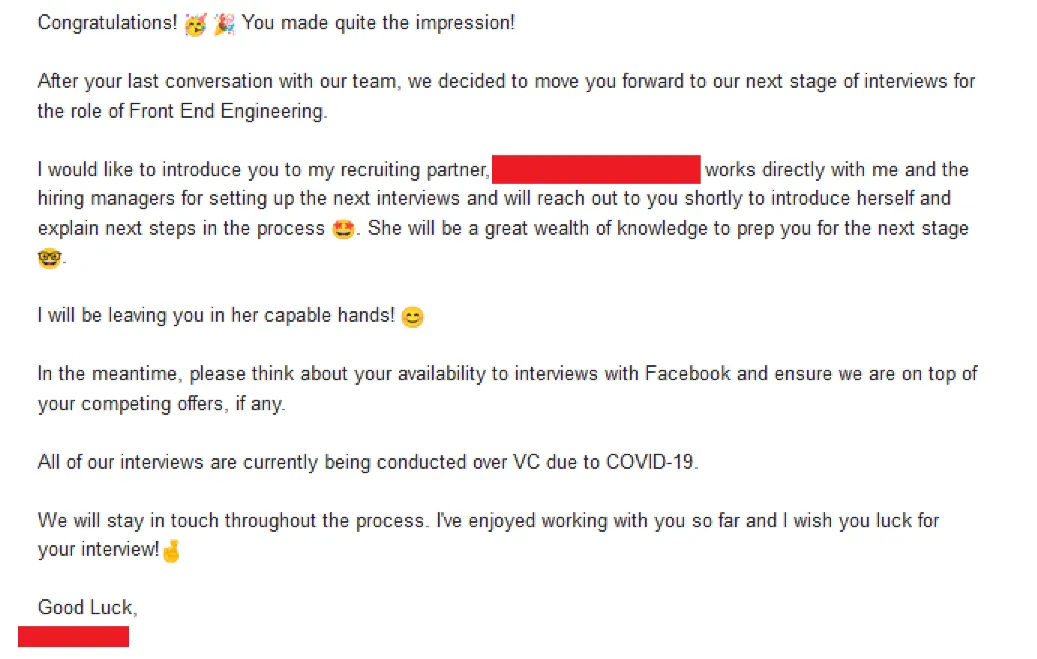Click the word 'Facebook' in the email
1037x659 pixels.
click(688, 374)
